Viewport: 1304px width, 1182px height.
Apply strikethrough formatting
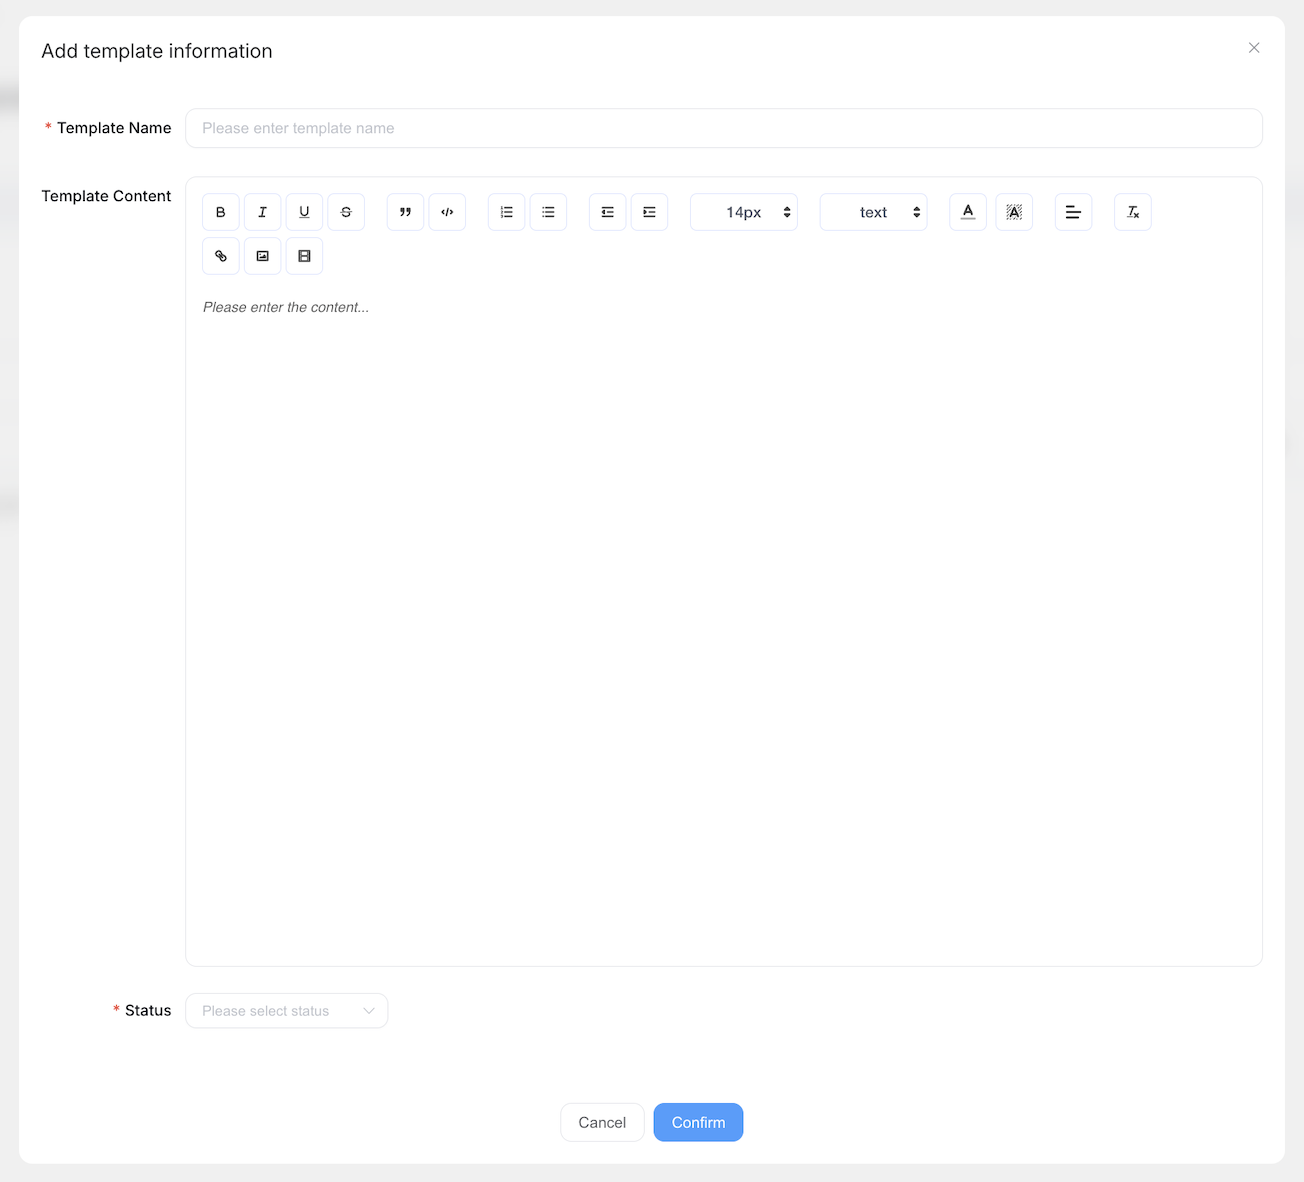(346, 212)
